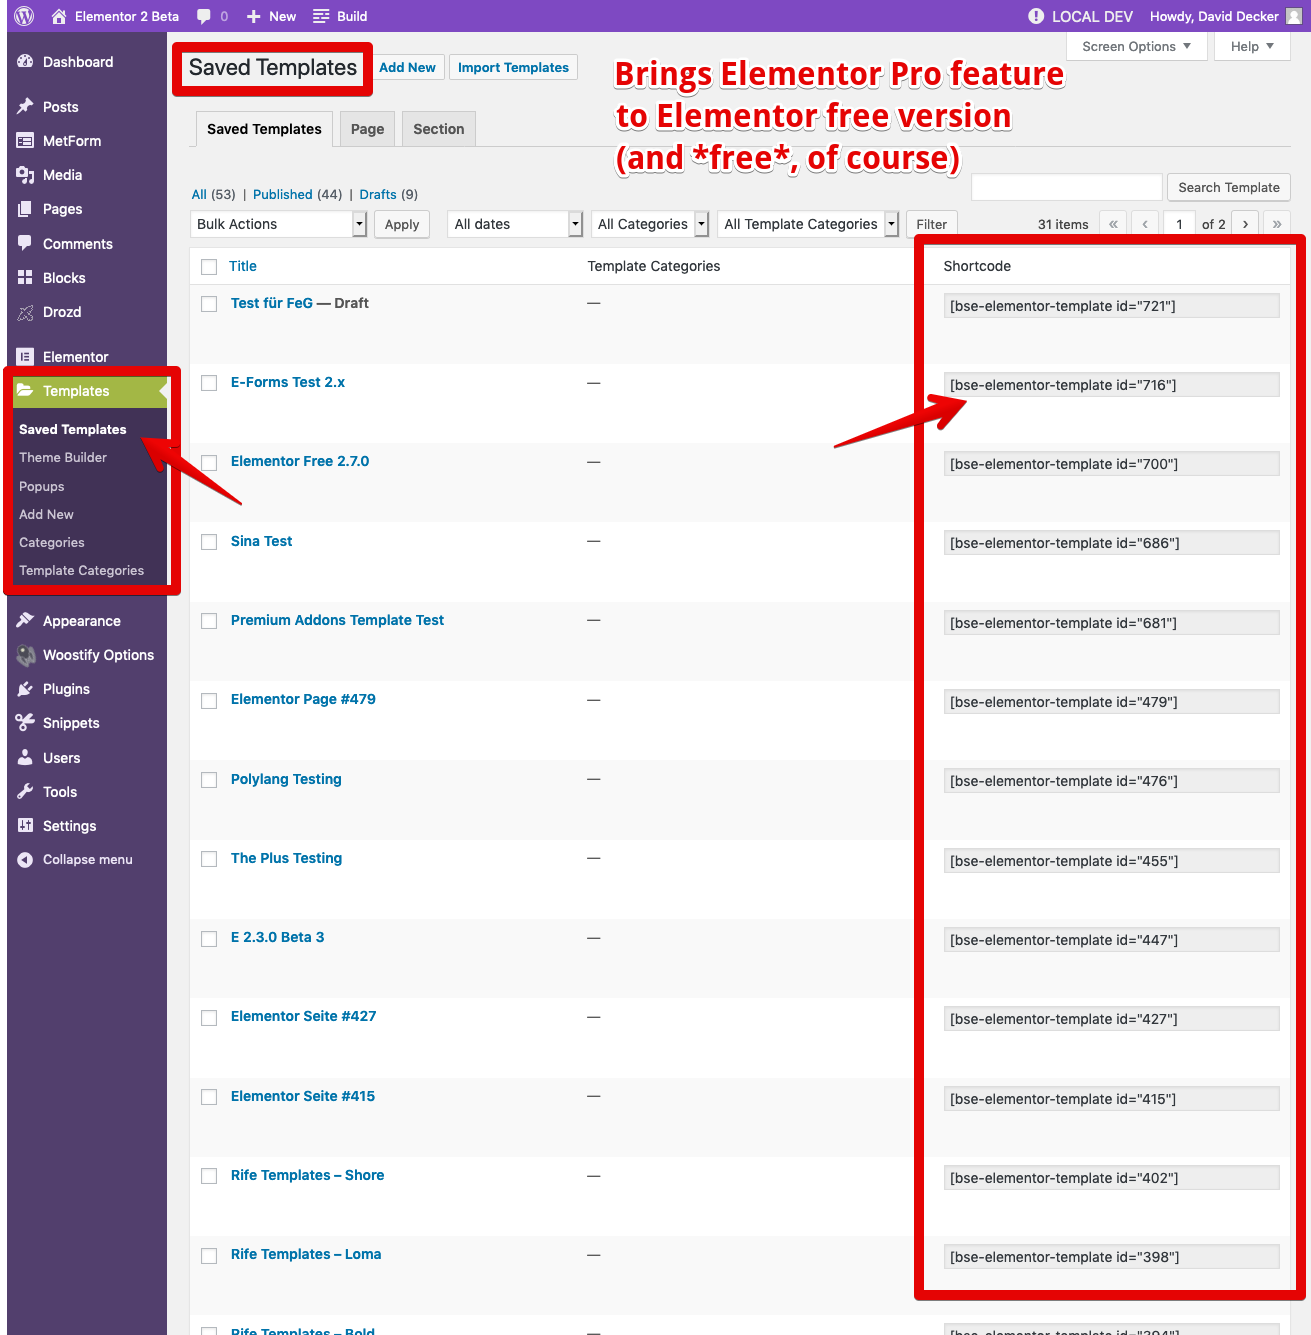
Task: Click the Drozd sidebar icon
Action: click(x=25, y=312)
